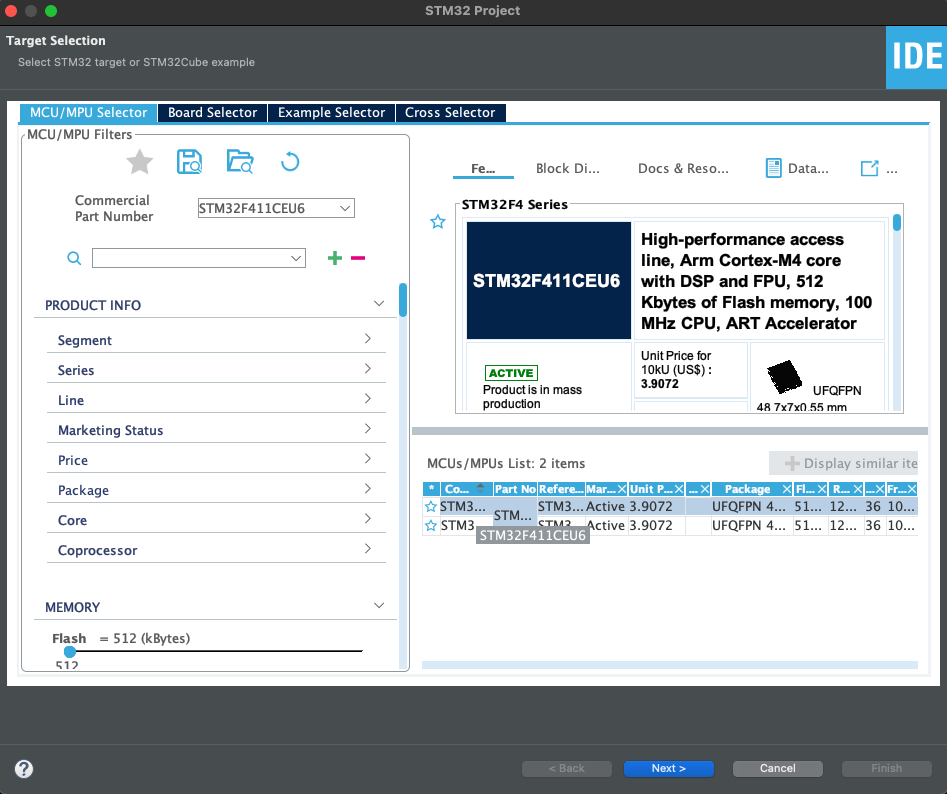This screenshot has height=794, width=947.
Task: Collapse the PRODUCT INFO section
Action: (x=379, y=304)
